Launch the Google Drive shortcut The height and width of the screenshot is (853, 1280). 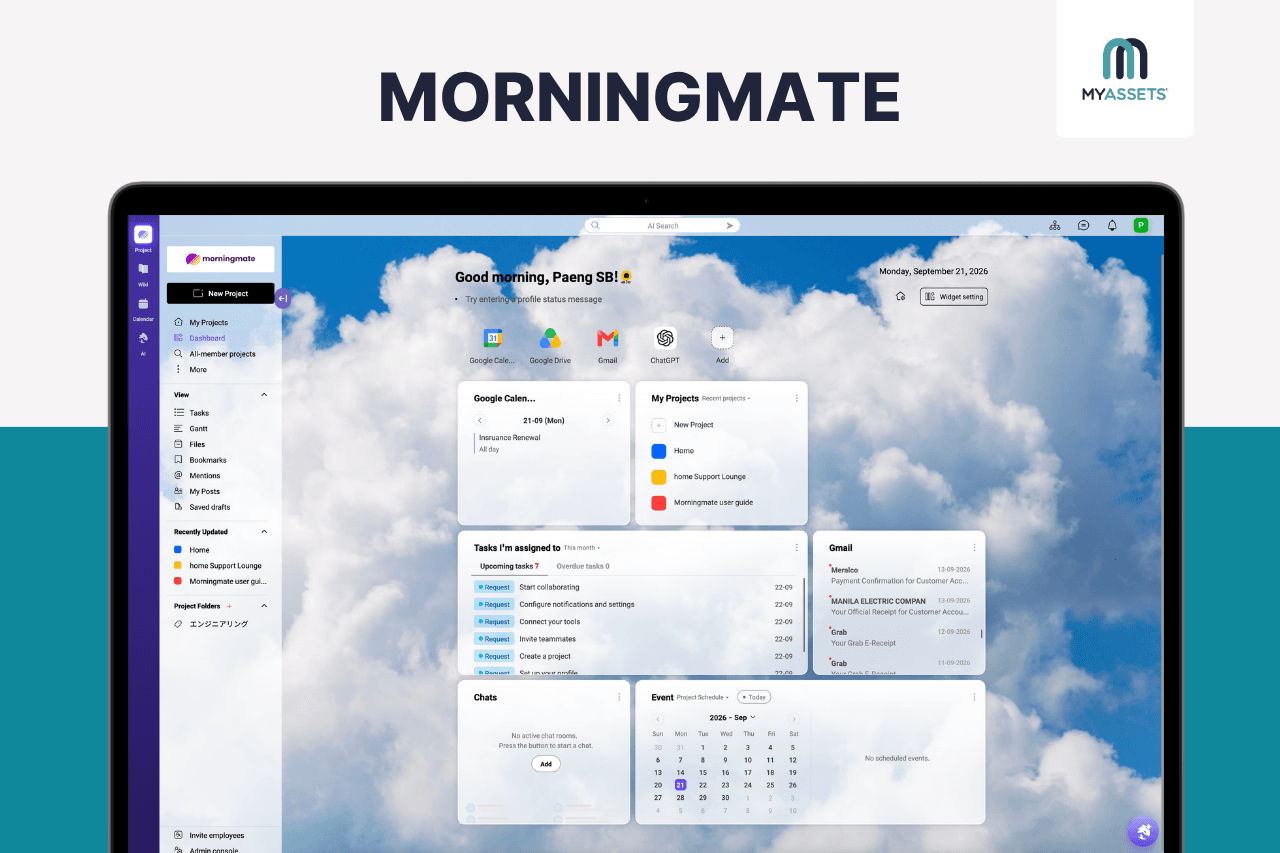point(550,338)
